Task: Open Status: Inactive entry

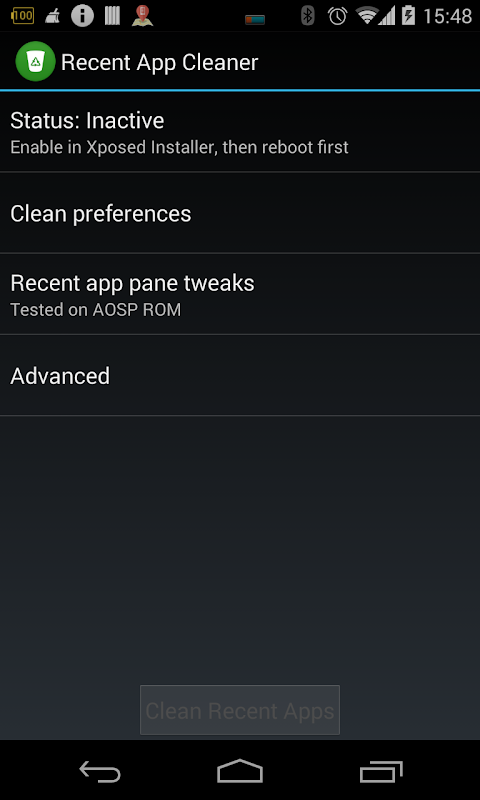Action: (240, 132)
